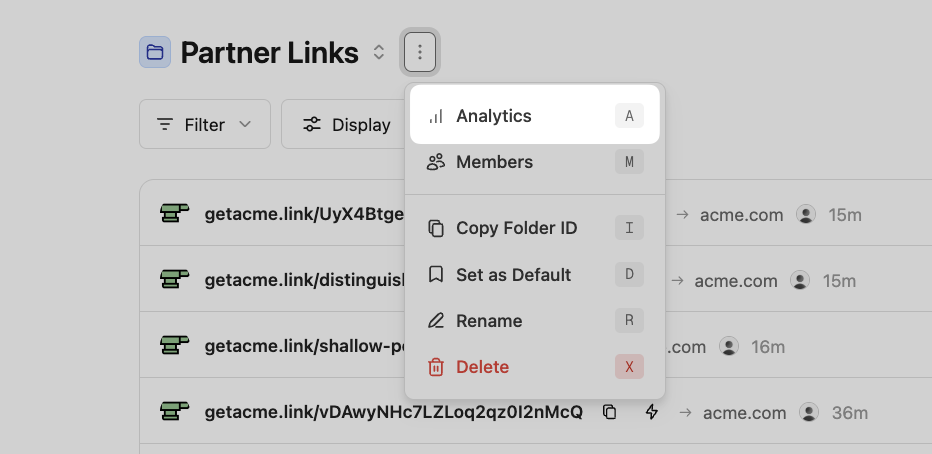The image size is (932, 454).
Task: Click the M shortcut key badge
Action: (x=629, y=162)
